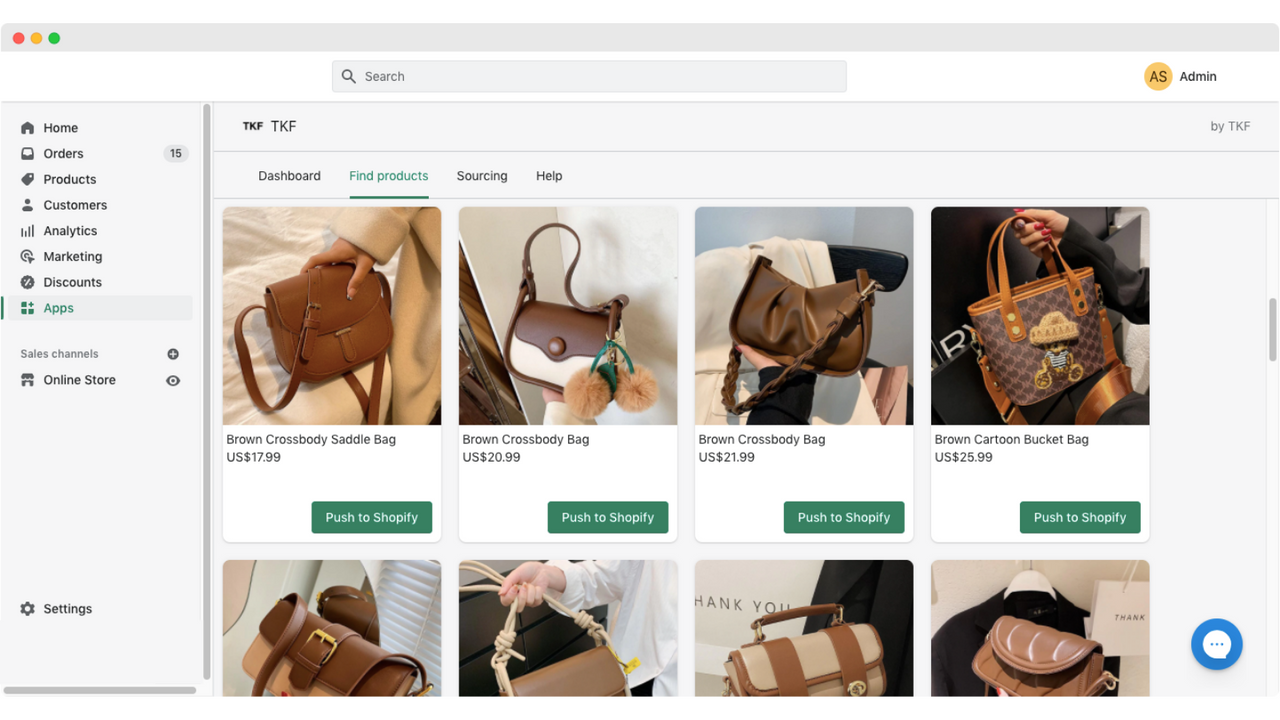Click the AS admin avatar
1280x720 pixels.
coord(1158,76)
